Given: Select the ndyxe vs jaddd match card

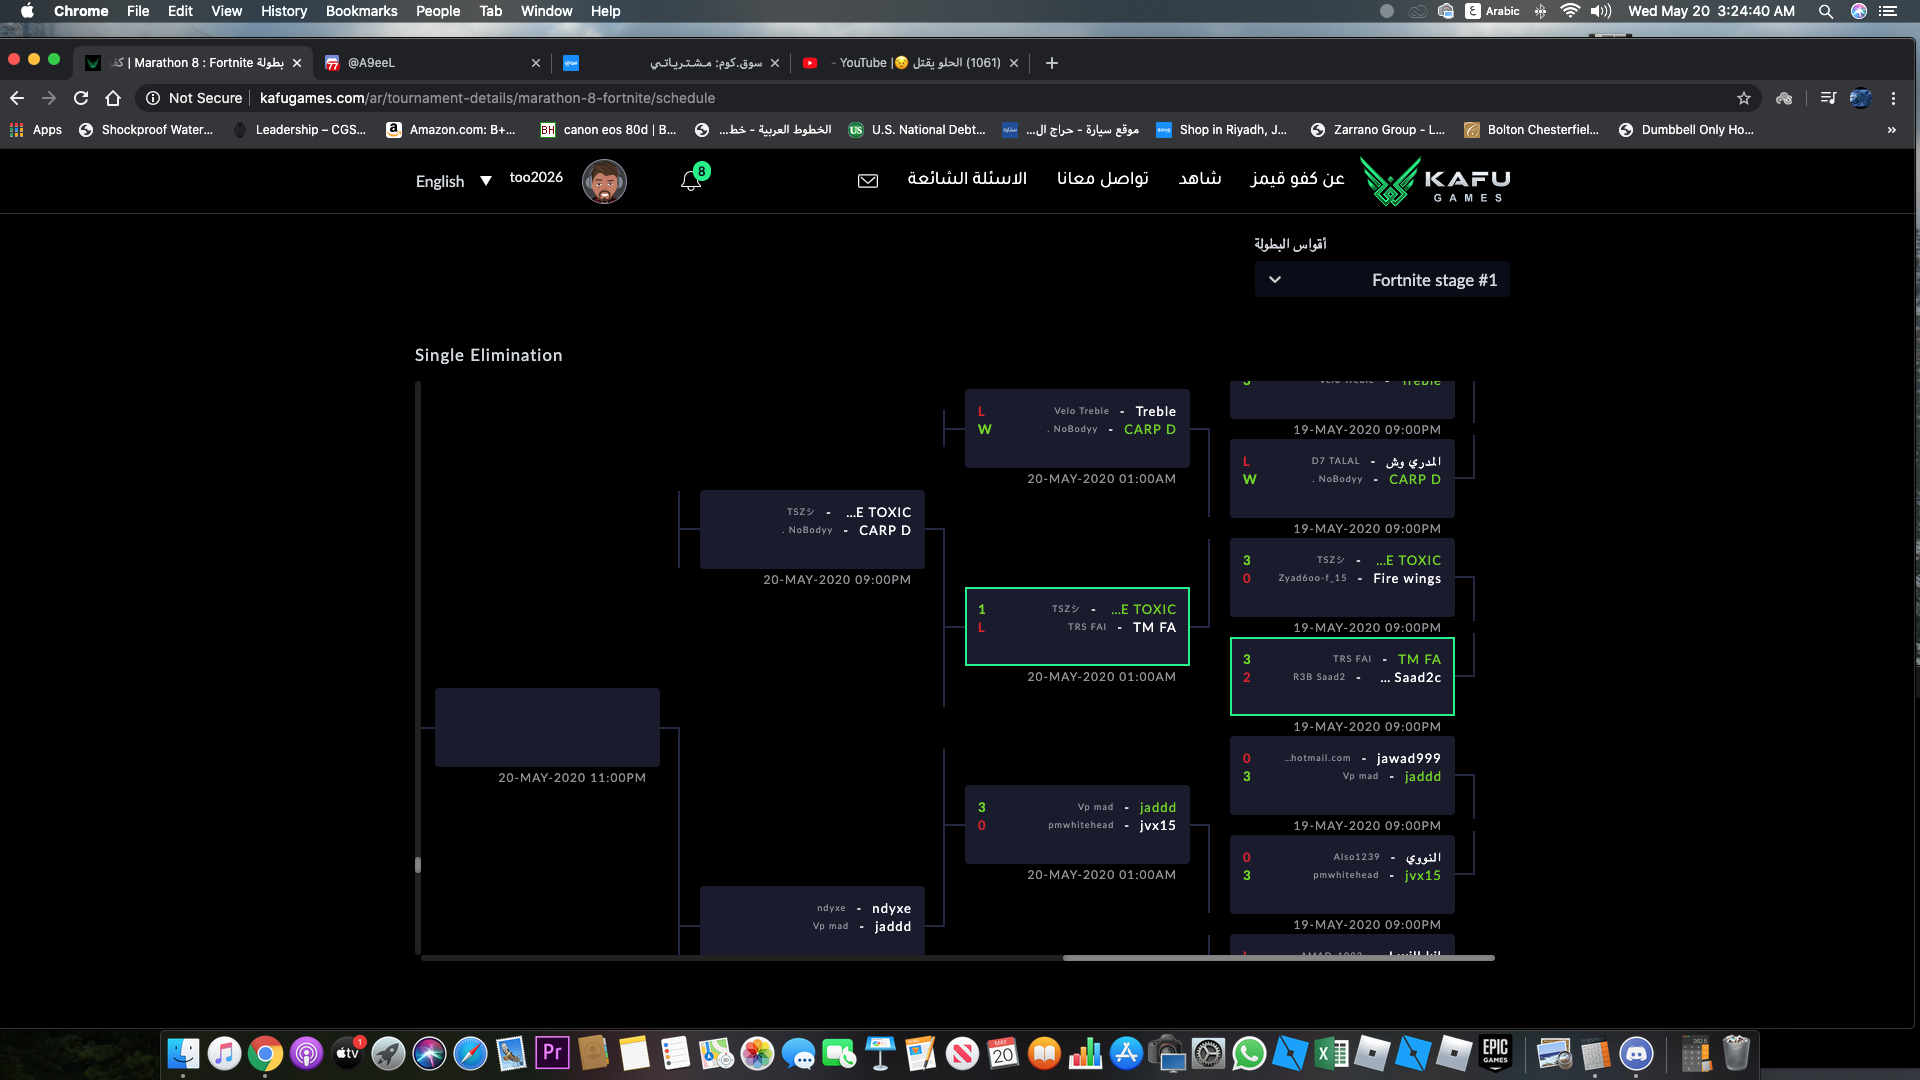Looking at the screenshot, I should (812, 920).
